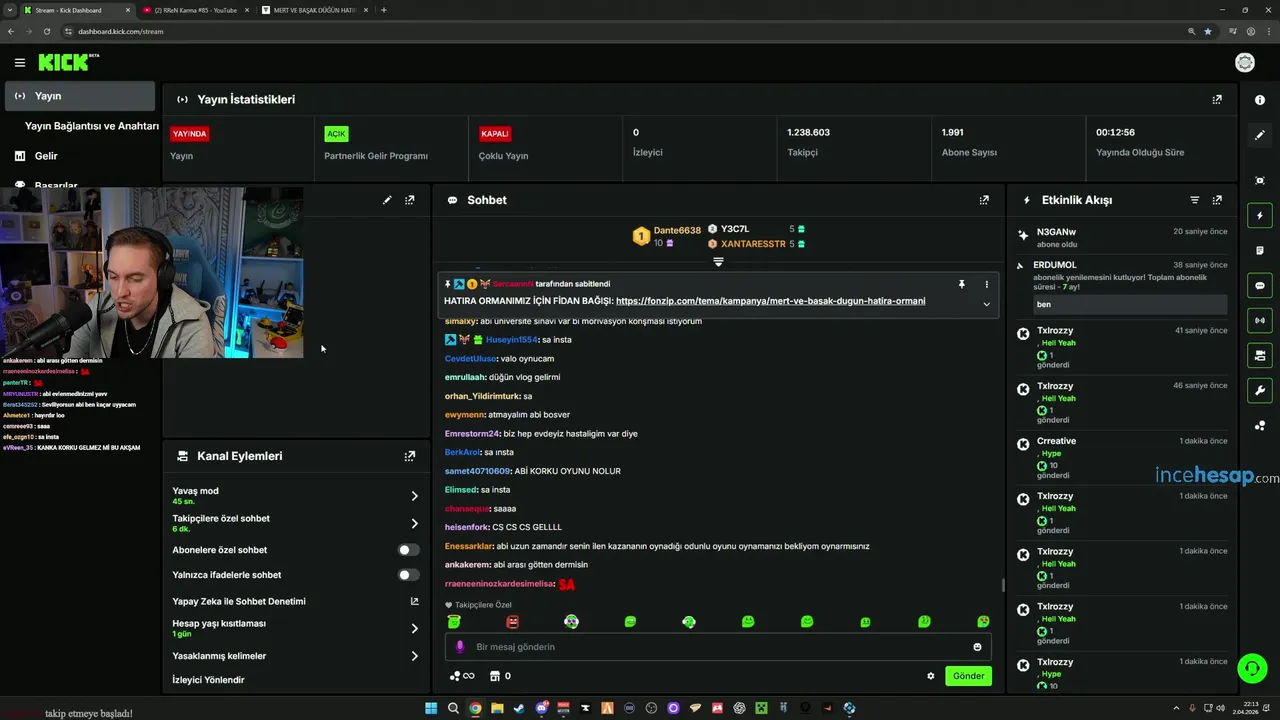The image size is (1280, 720).
Task: Focus the Bir mesaj gönderin input
Action: [x=717, y=647]
